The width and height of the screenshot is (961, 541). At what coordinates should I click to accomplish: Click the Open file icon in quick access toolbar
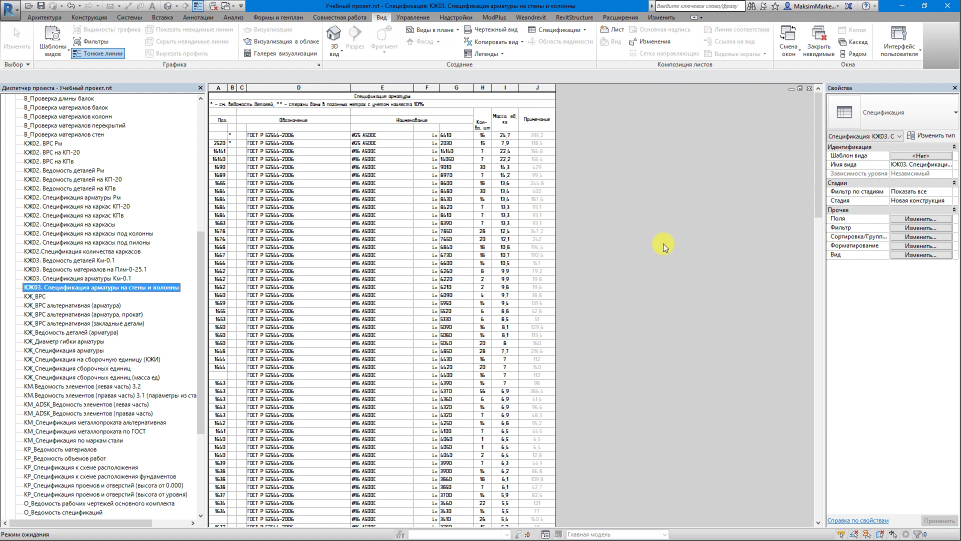(x=29, y=6)
